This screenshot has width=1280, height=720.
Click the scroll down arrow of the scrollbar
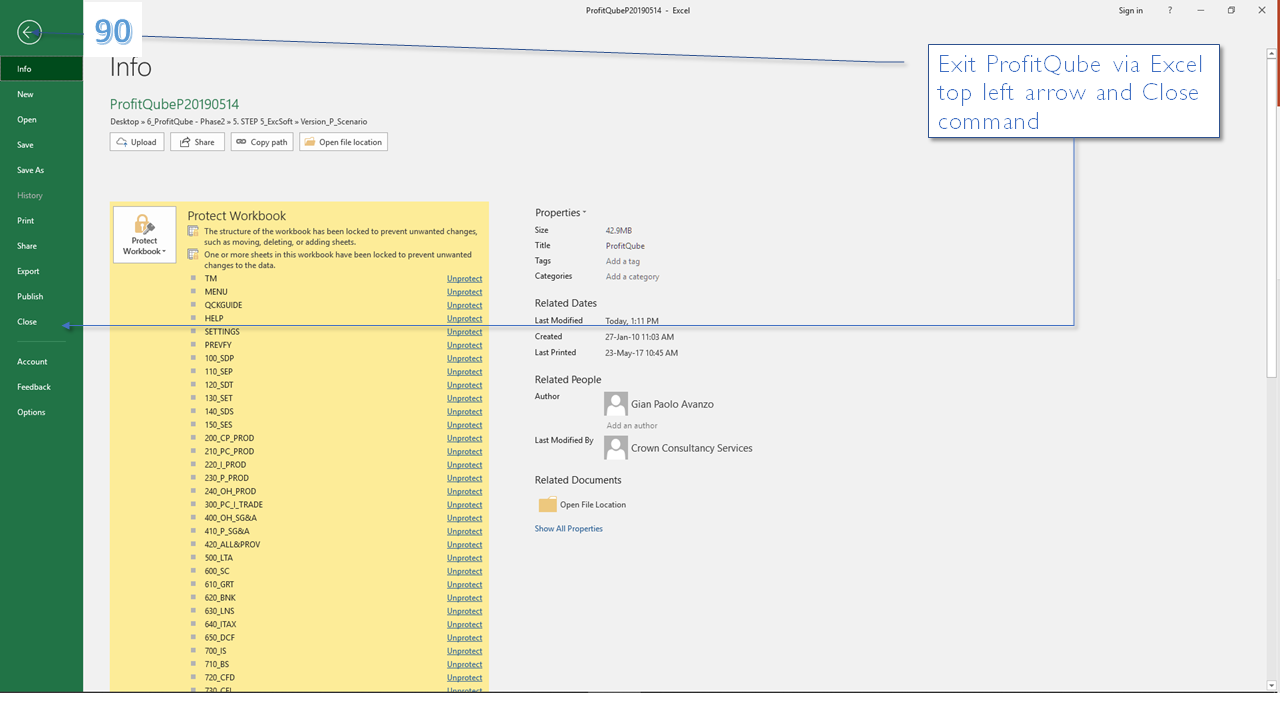pyautogui.click(x=1273, y=686)
